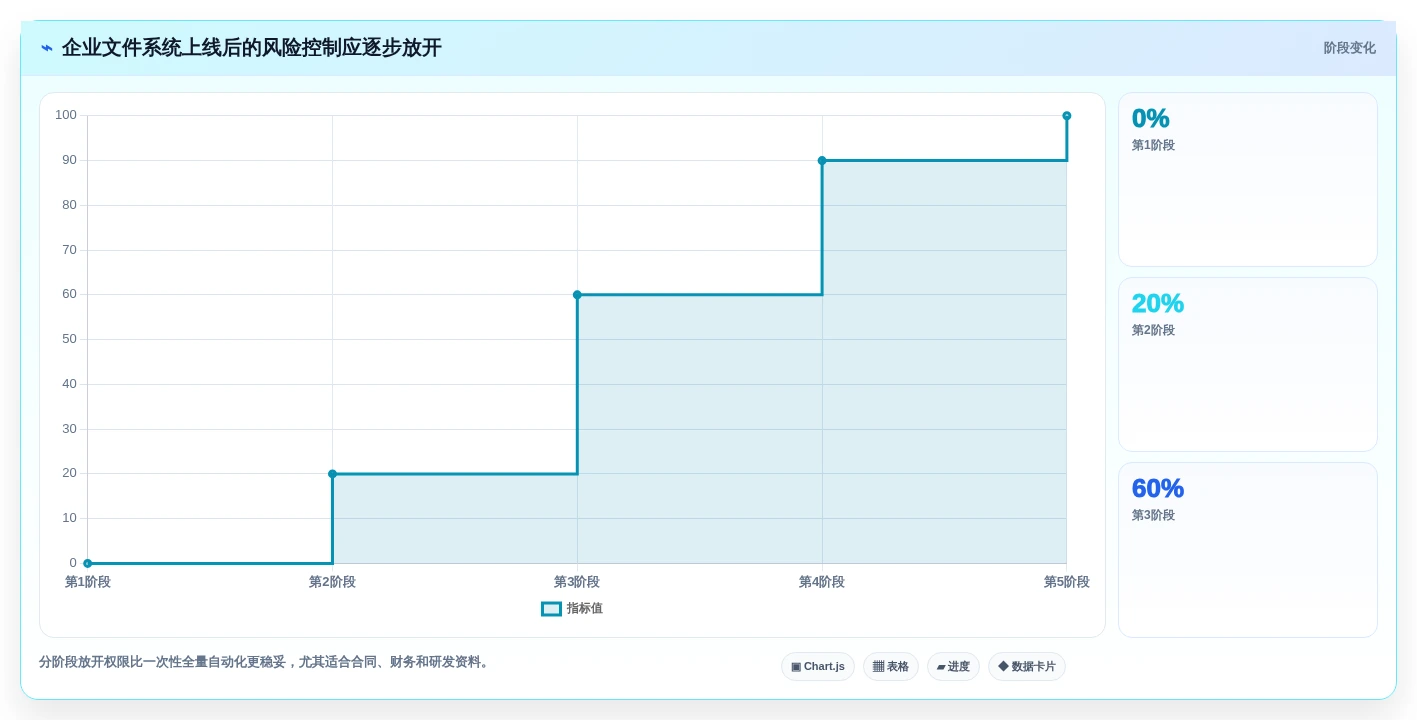
Task: Open the 60% 第3阶段 card
Action: coord(1248,550)
